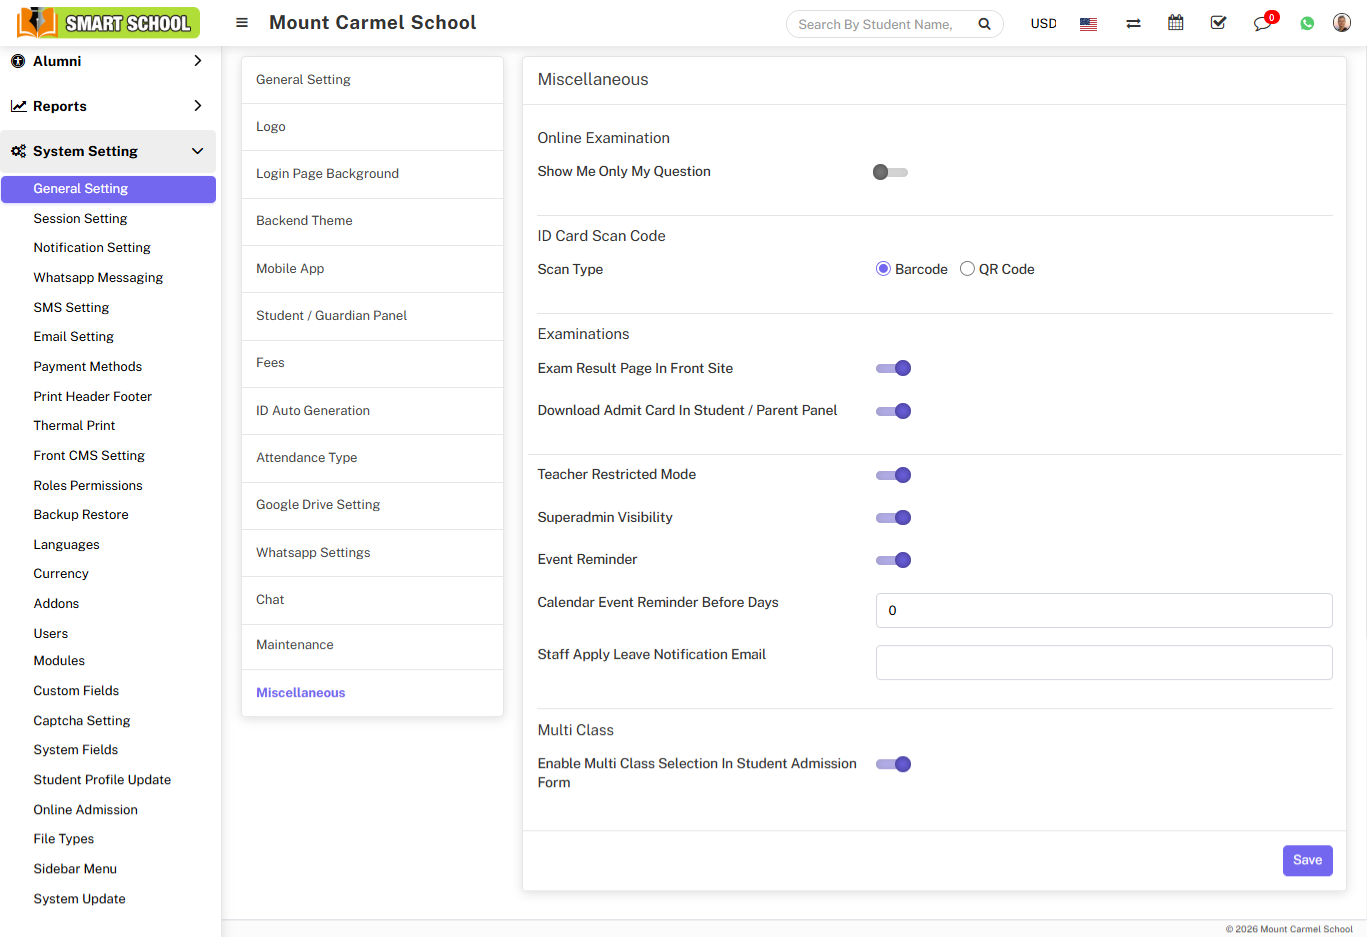
Task: Open the Backend Theme settings tab
Action: 304,221
